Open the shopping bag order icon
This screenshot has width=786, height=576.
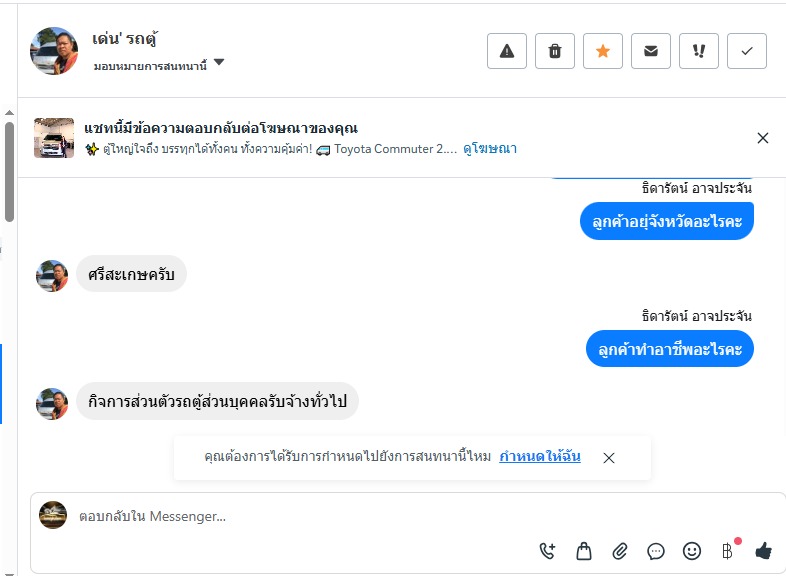pos(584,550)
